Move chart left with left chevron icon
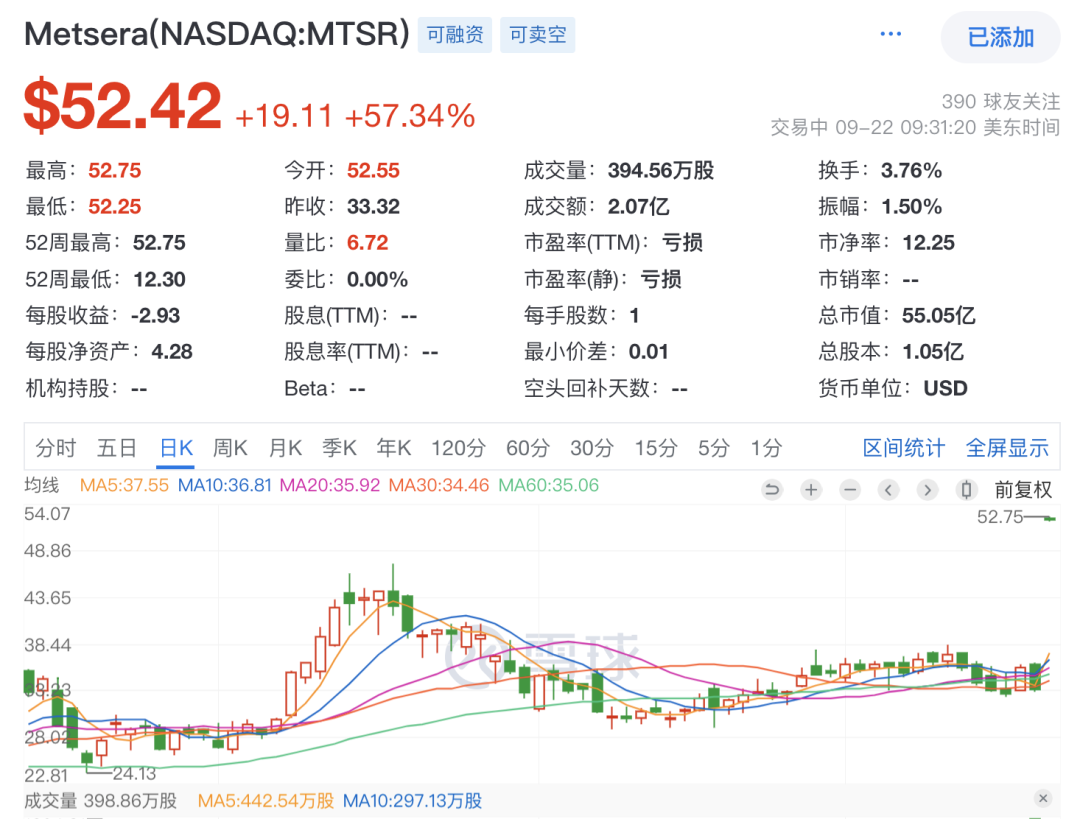The image size is (1080, 819). (889, 490)
